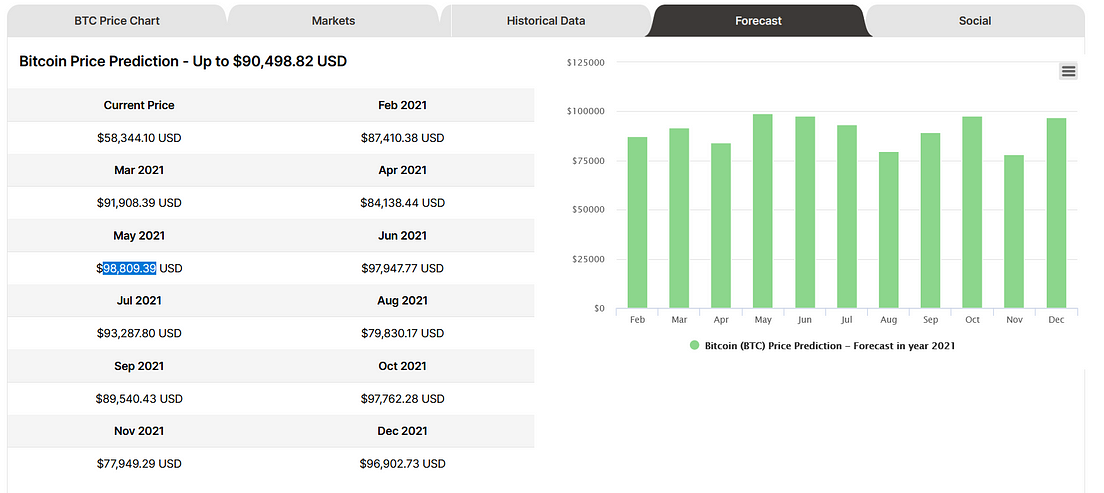The height and width of the screenshot is (493, 1104).
Task: Click the Apr 2021 header cell
Action: coord(402,170)
